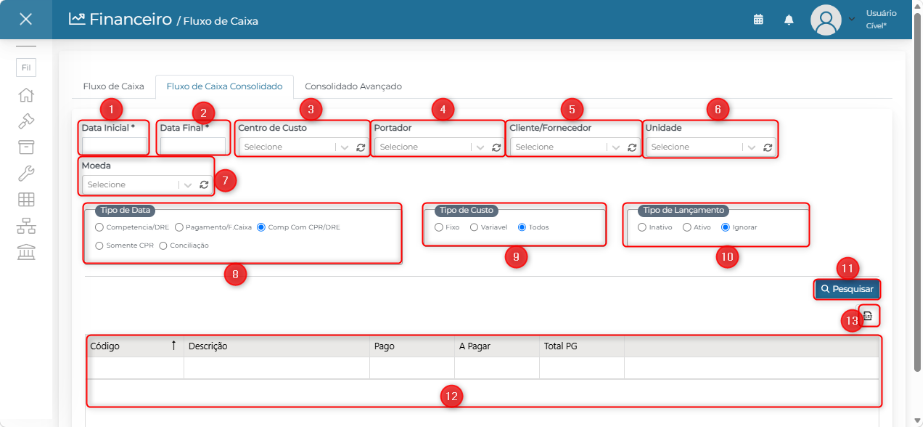Select Pagamento/F.Caixa date type
The width and height of the screenshot is (924, 427).
[x=179, y=227]
